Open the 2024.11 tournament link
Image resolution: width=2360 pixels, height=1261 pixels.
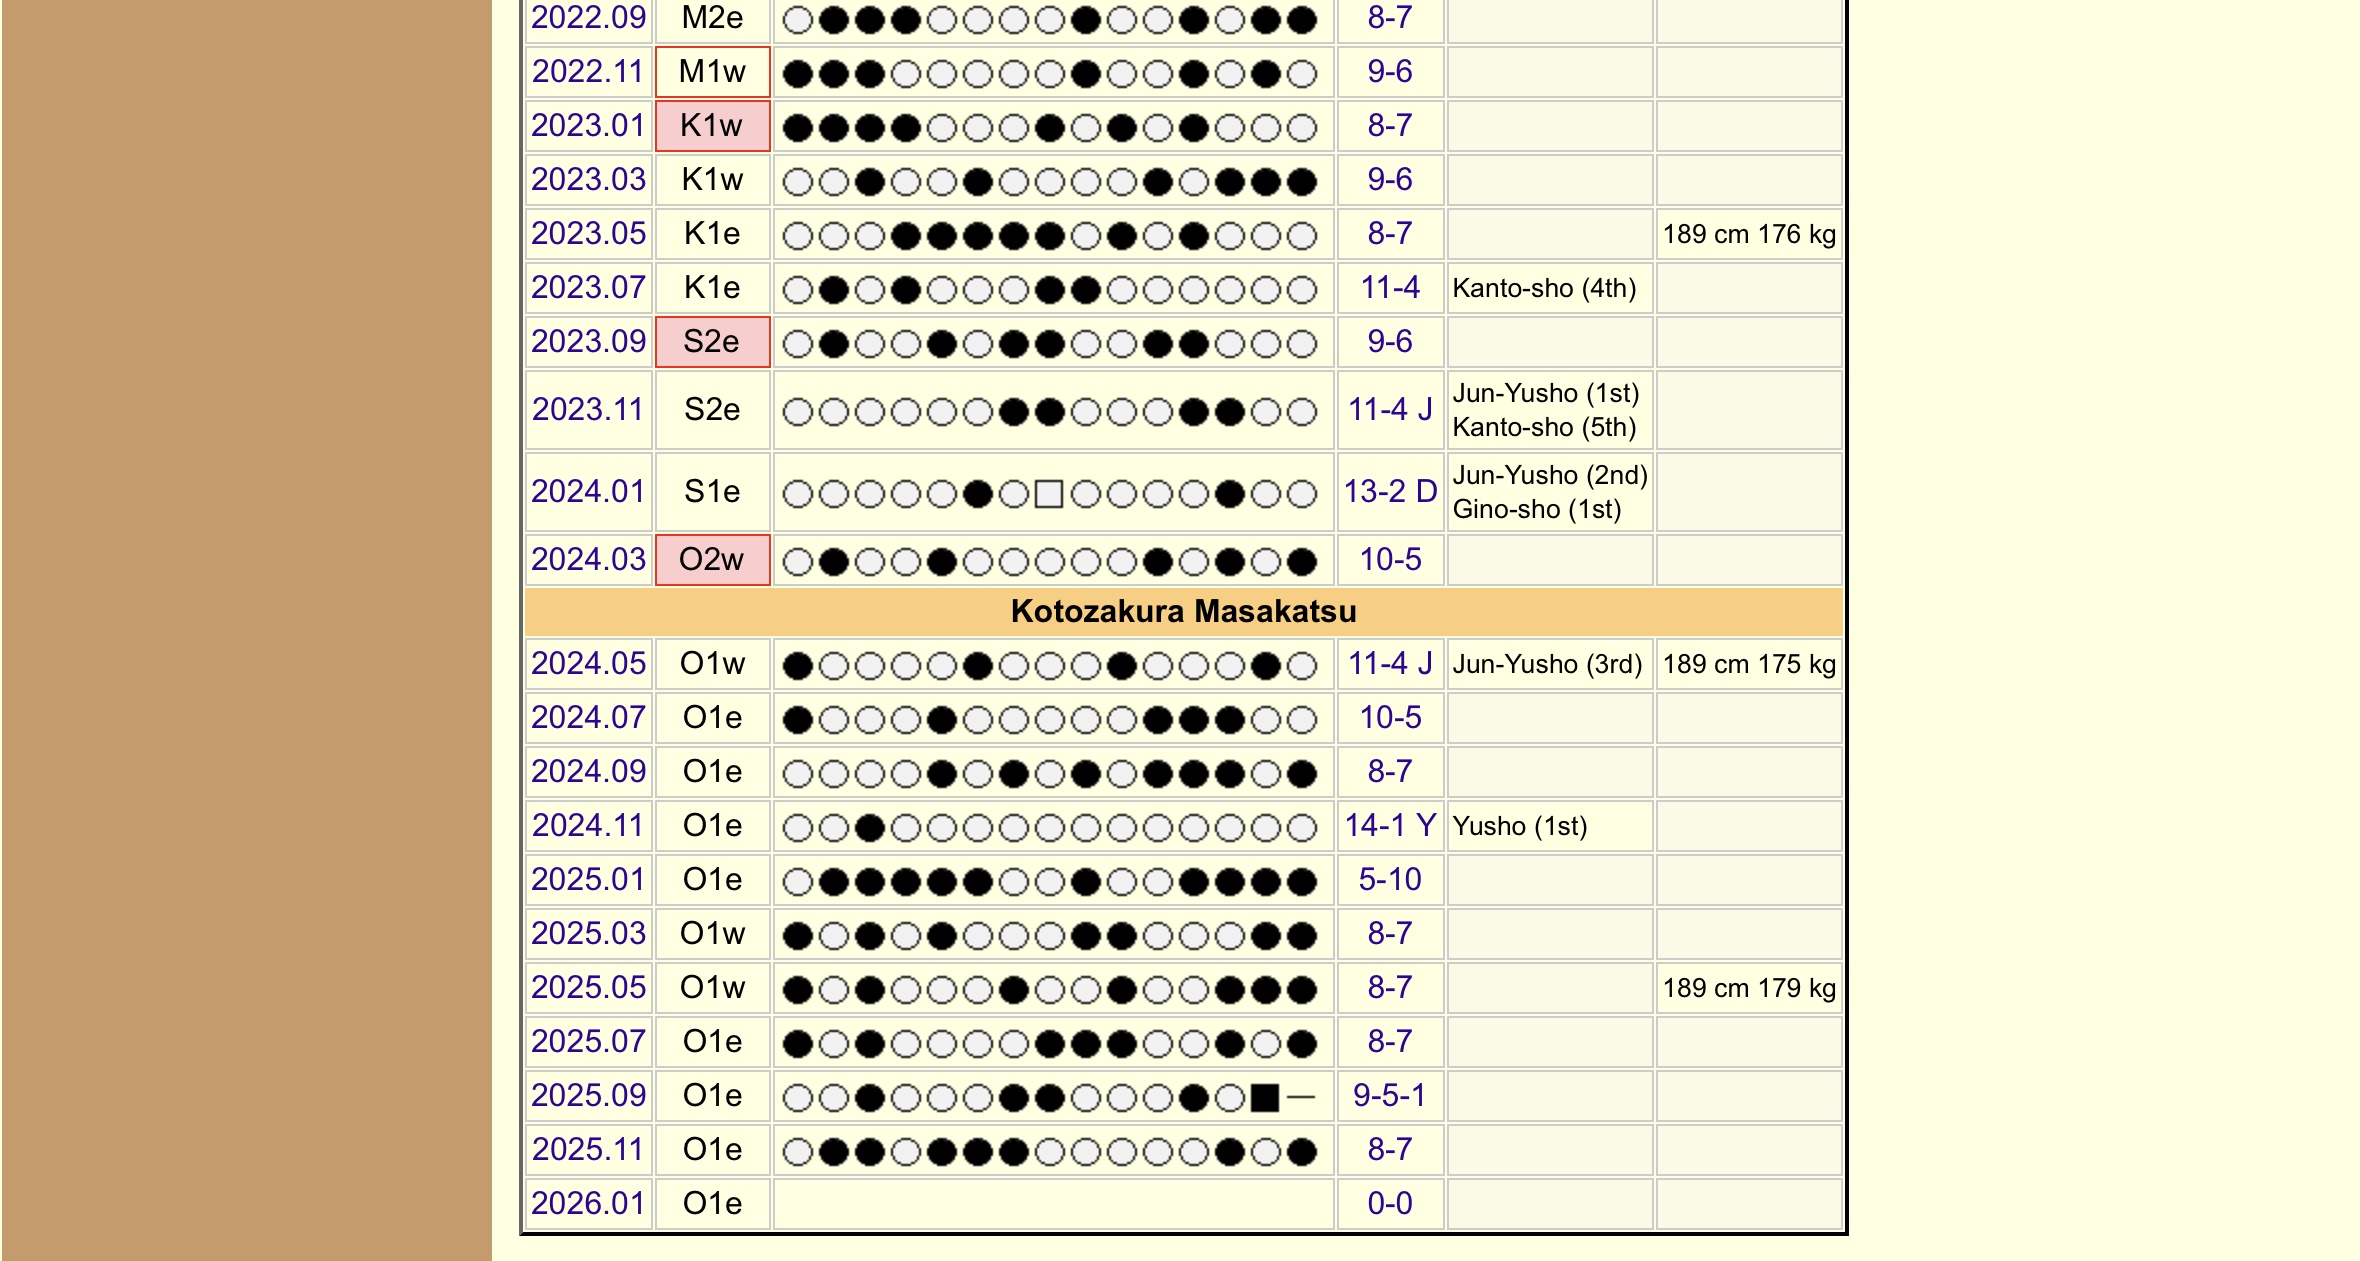pyautogui.click(x=588, y=826)
